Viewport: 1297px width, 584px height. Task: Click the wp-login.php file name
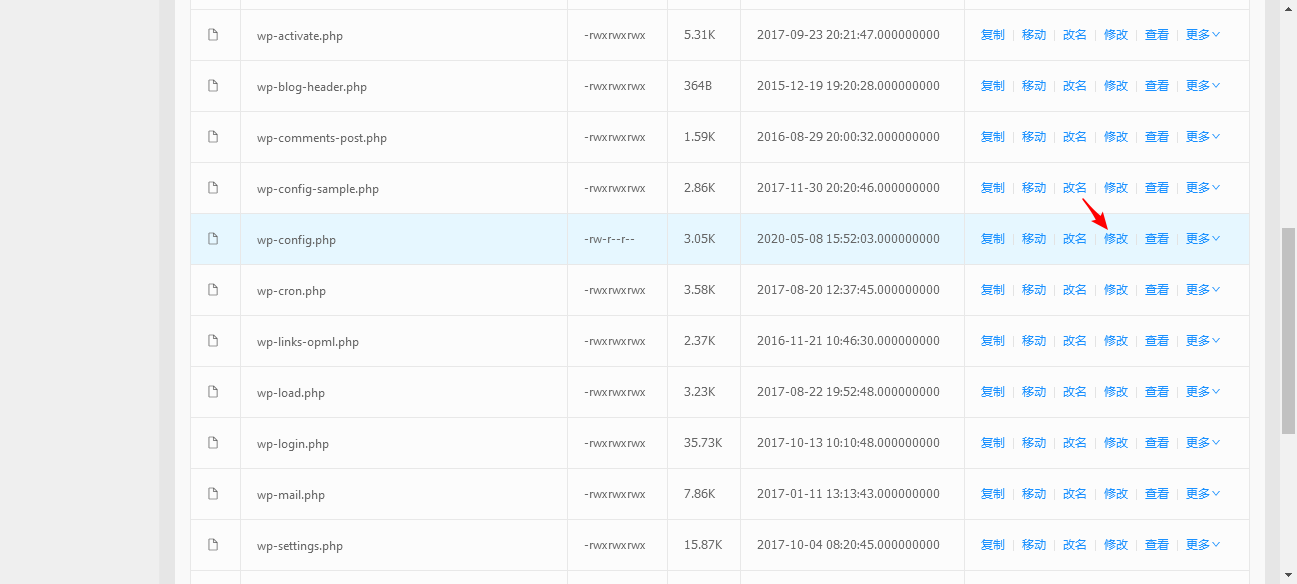click(x=293, y=444)
